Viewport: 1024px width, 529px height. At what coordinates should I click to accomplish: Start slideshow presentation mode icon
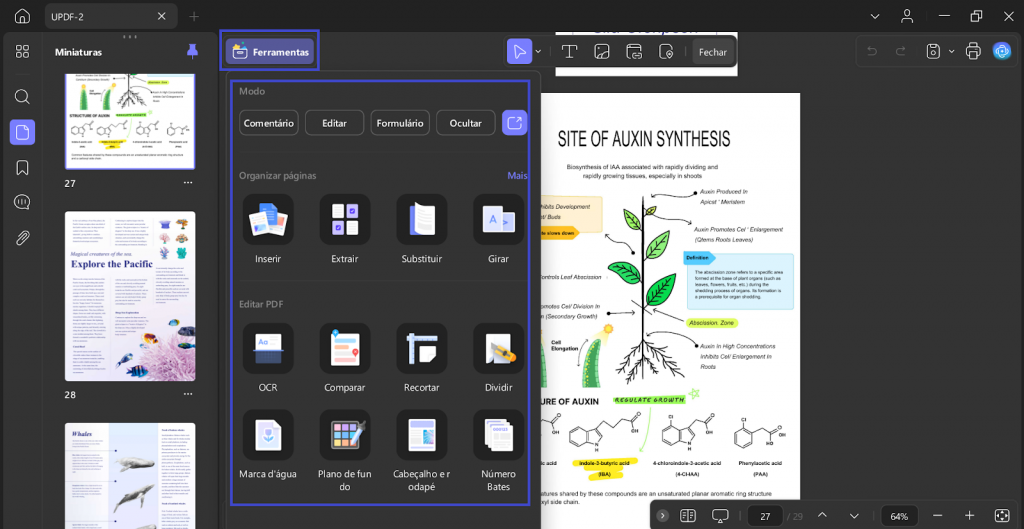(x=720, y=516)
